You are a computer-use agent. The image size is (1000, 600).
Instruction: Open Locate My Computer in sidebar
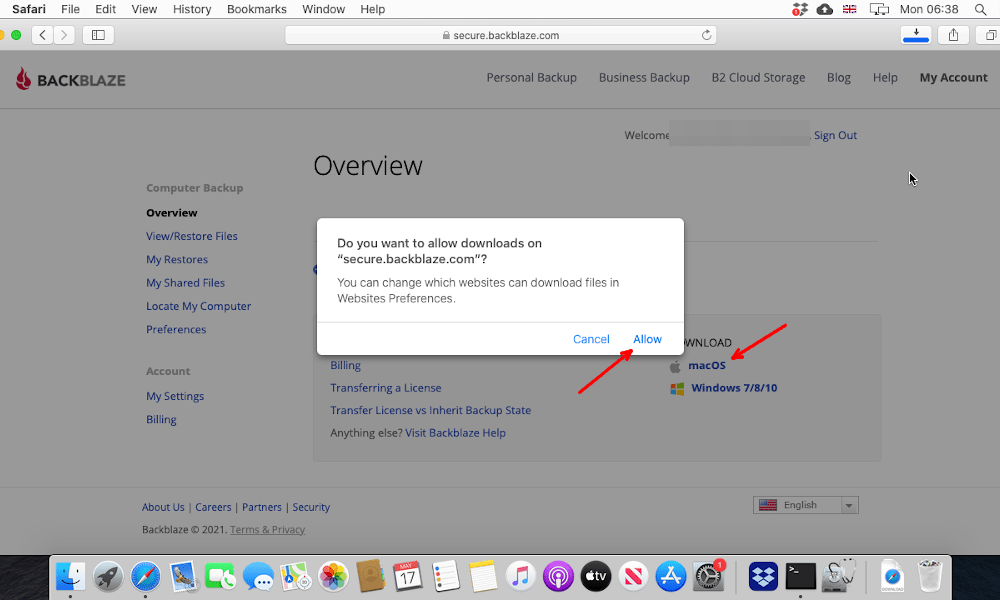(198, 306)
